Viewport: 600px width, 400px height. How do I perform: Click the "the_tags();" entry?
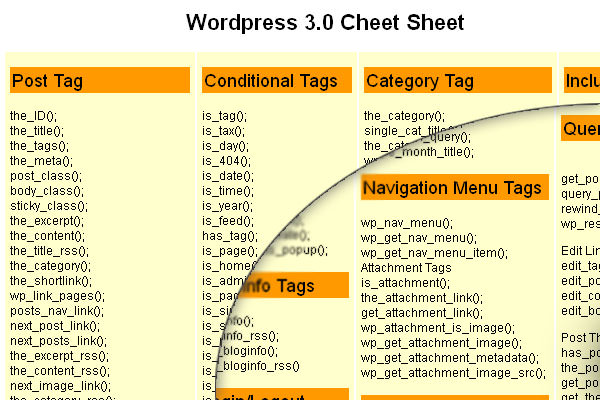[x=39, y=145]
